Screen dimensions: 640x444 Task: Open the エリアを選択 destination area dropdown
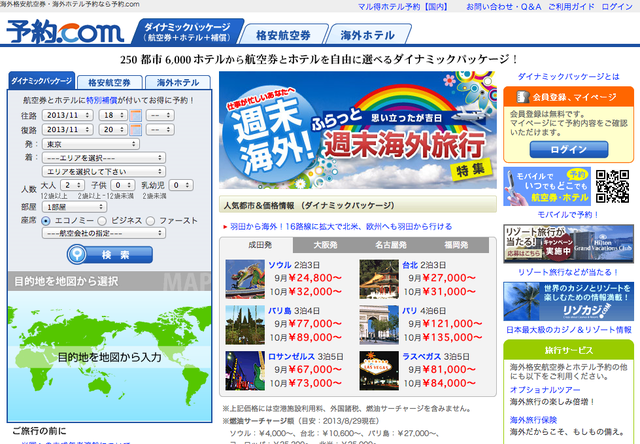104,158
